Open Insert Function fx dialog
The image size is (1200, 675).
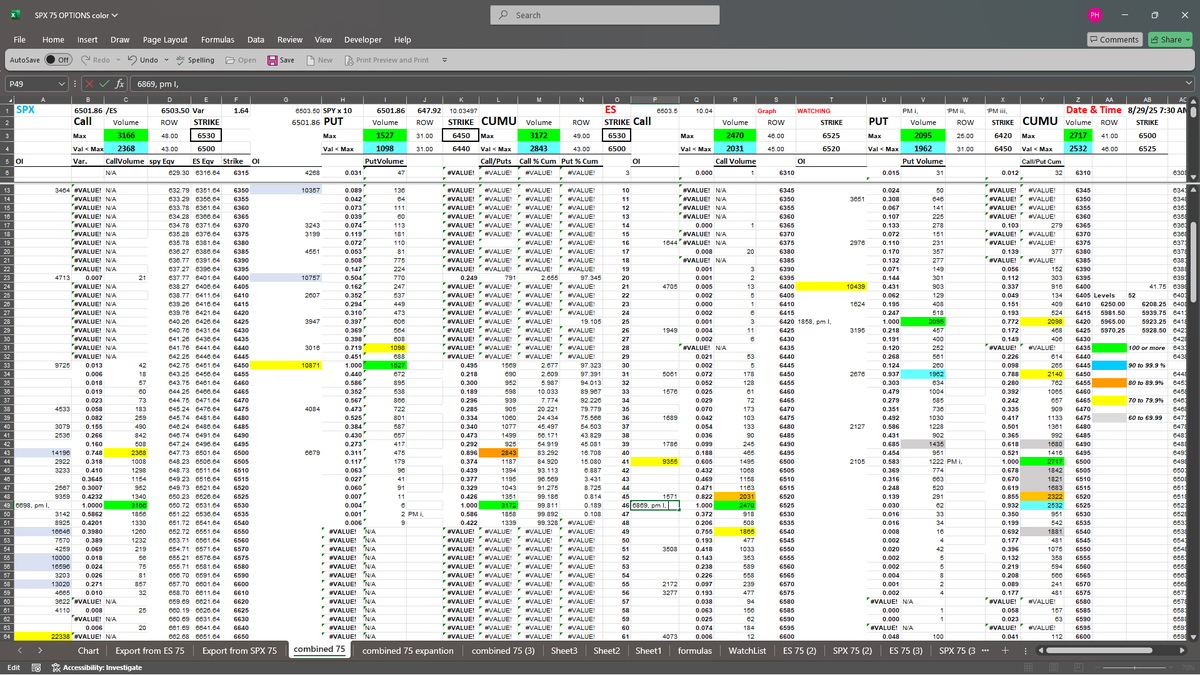pos(122,85)
